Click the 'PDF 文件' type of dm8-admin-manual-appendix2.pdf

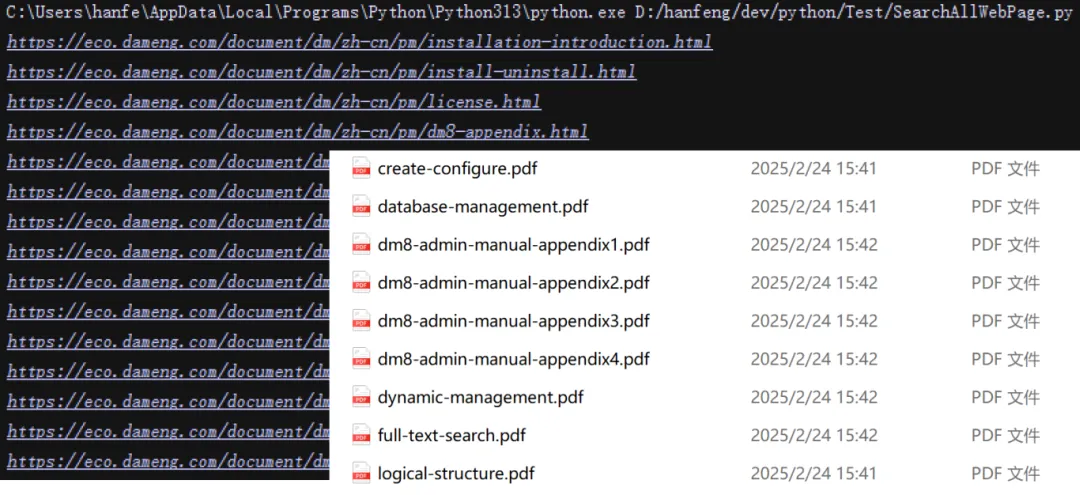1005,283
